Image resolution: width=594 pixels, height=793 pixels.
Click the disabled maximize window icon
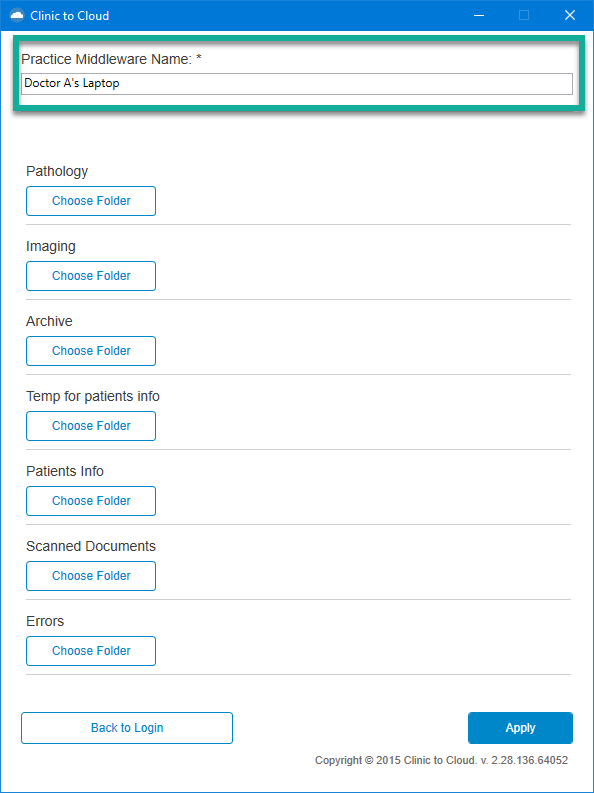[524, 16]
